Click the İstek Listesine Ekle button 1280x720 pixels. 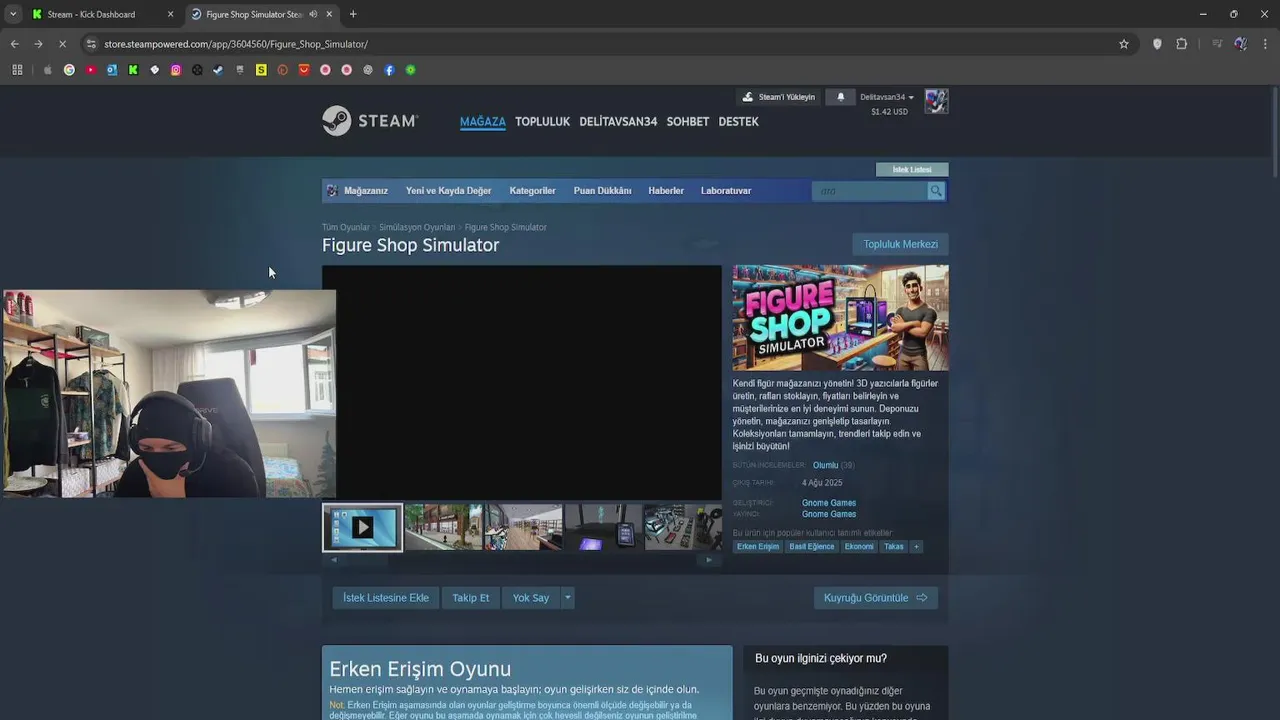tap(386, 598)
